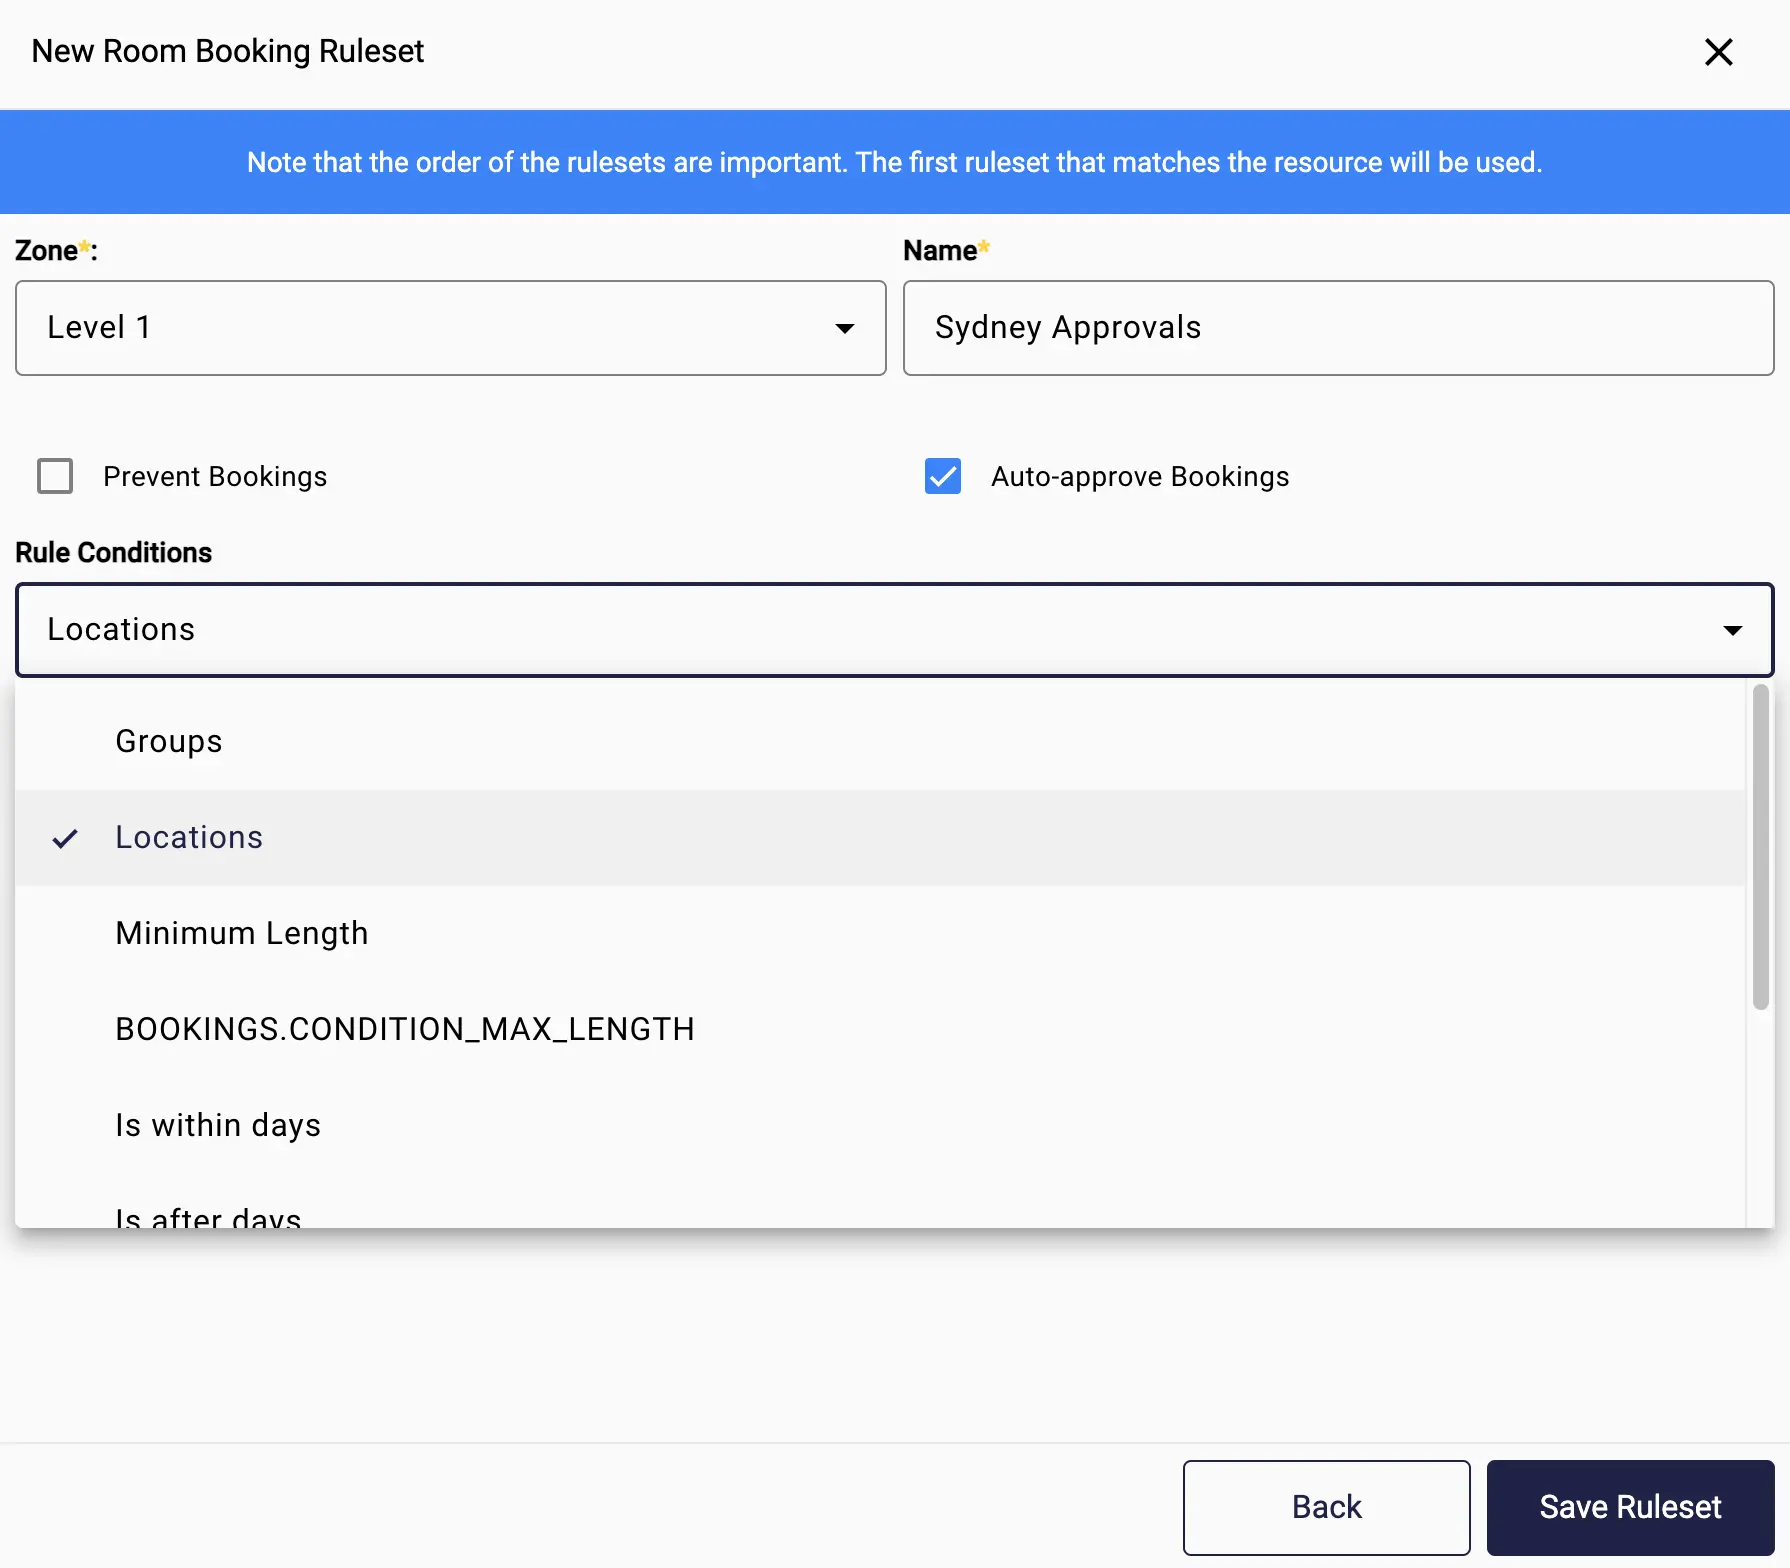Edit the Name field Sydney Approvals
The height and width of the screenshot is (1568, 1790).
click(x=1338, y=328)
